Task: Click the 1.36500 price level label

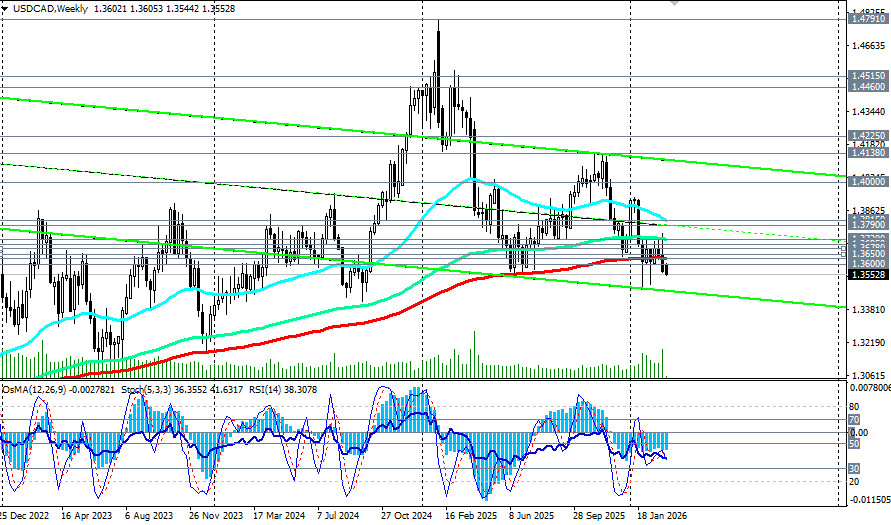Action: pyautogui.click(x=868, y=254)
